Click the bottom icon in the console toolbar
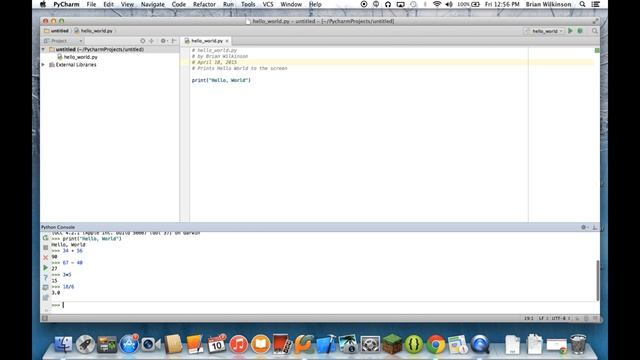Image resolution: width=640 pixels, height=360 pixels. 45,298
